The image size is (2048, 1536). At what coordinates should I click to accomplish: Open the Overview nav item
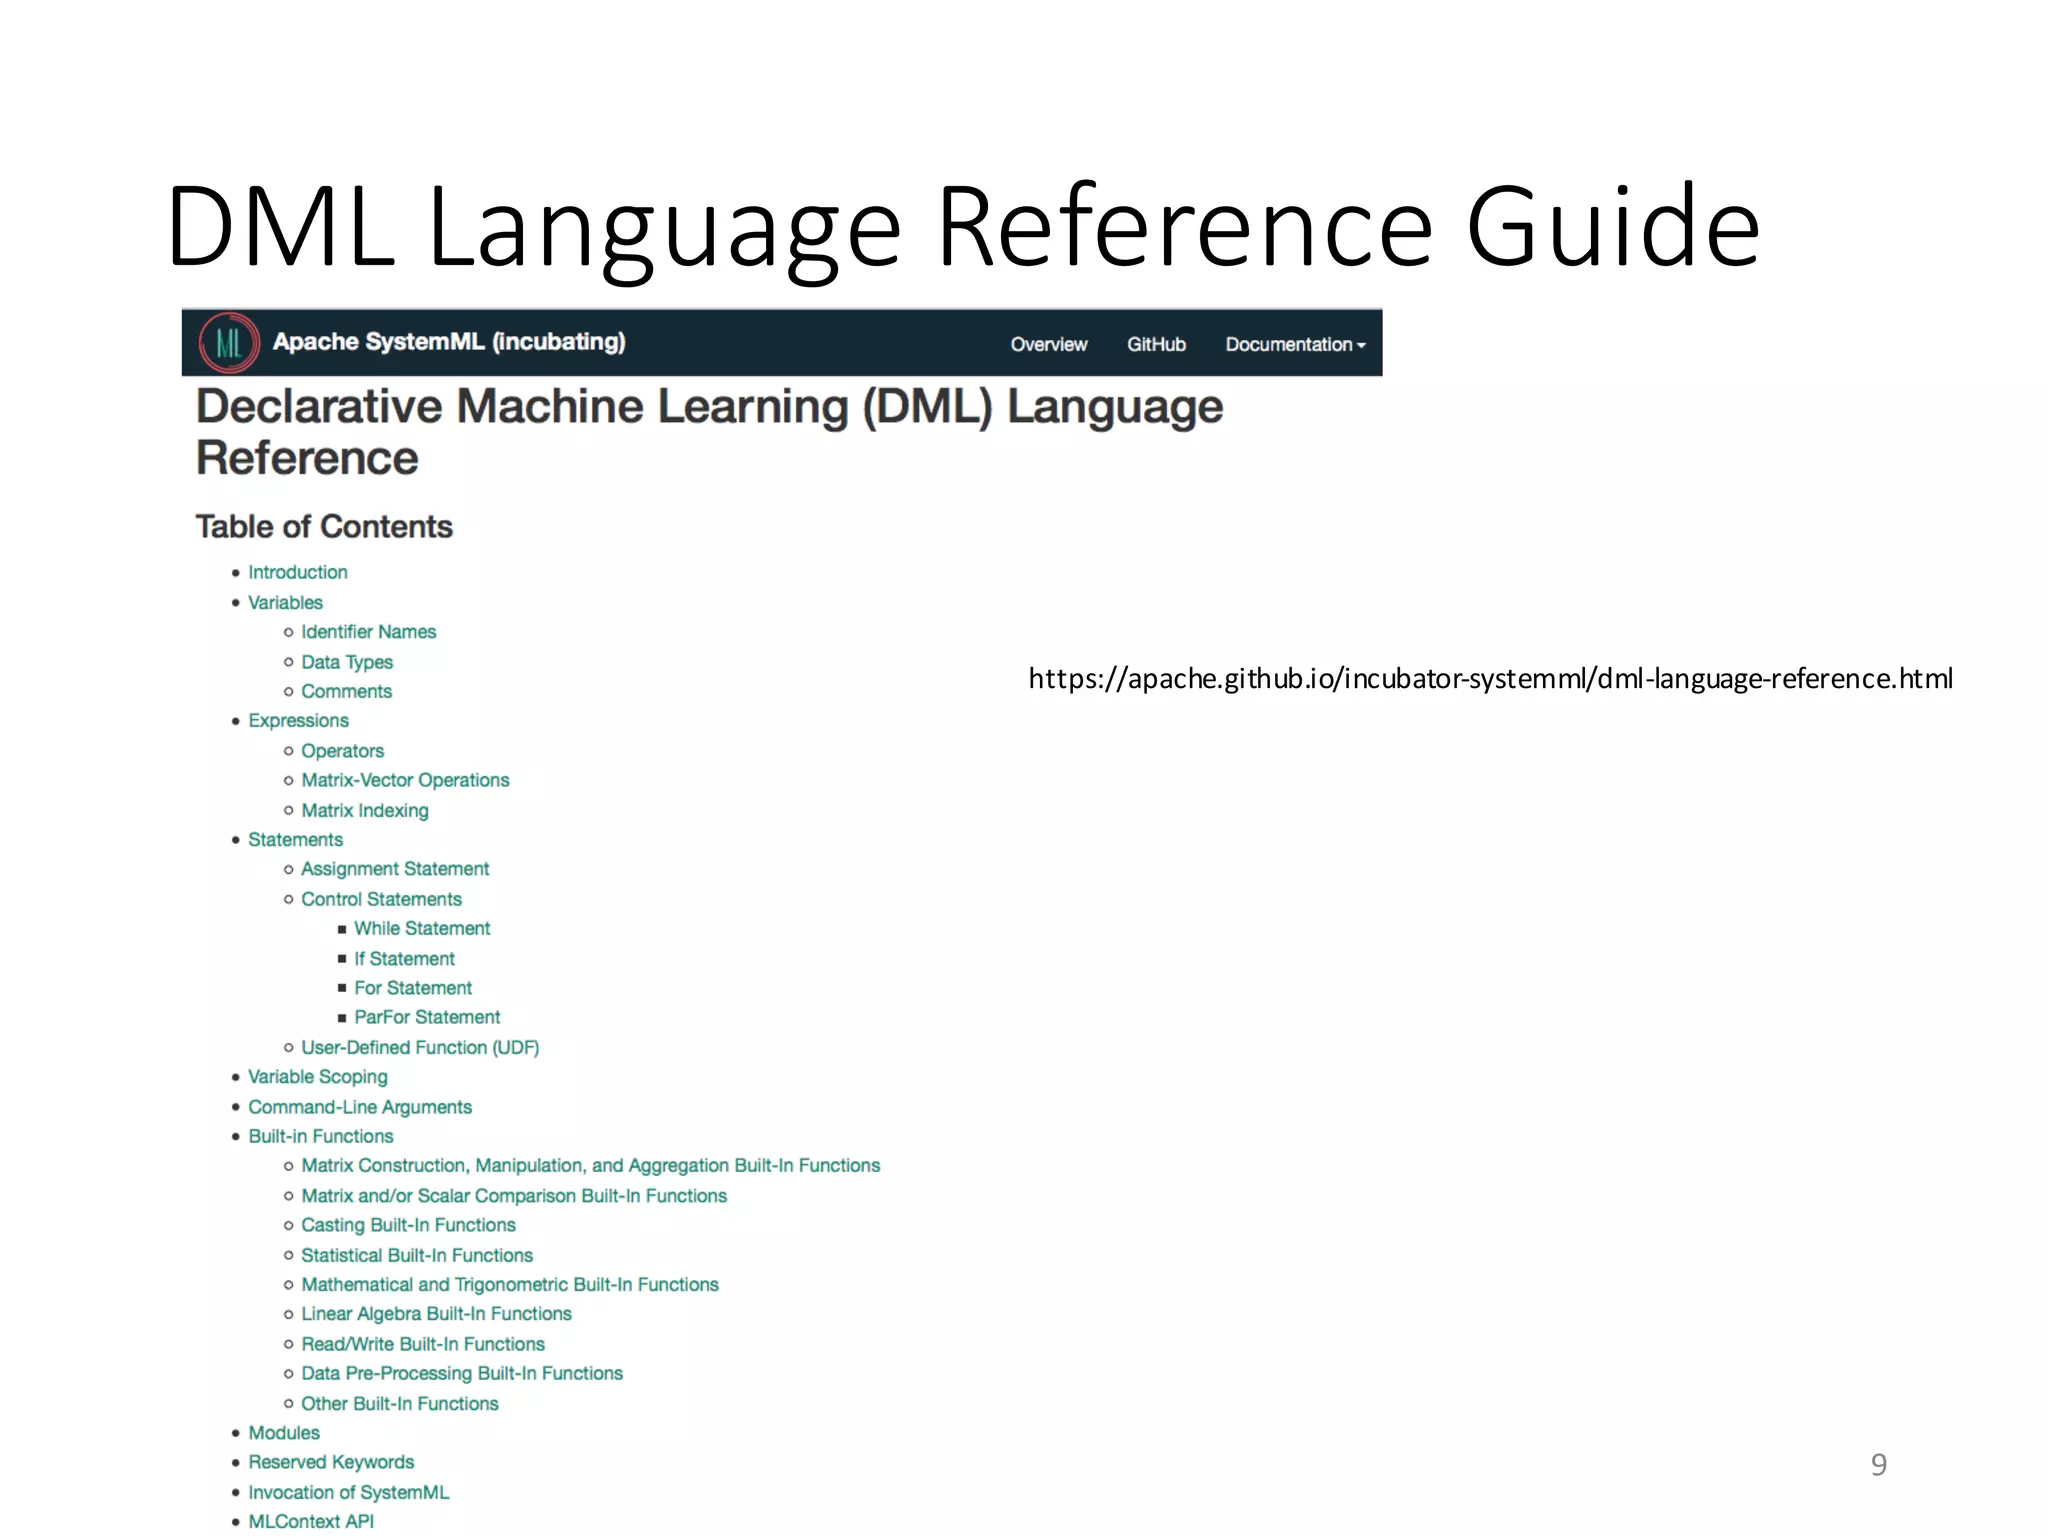tap(1048, 344)
